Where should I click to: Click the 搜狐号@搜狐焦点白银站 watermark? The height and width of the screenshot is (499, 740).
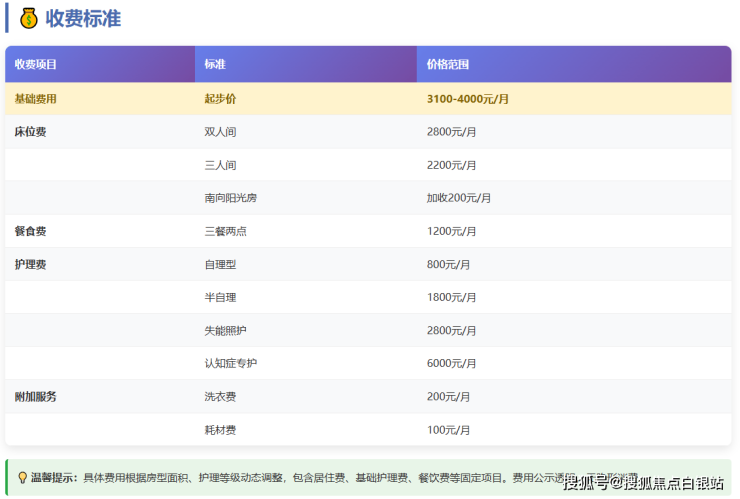643,484
